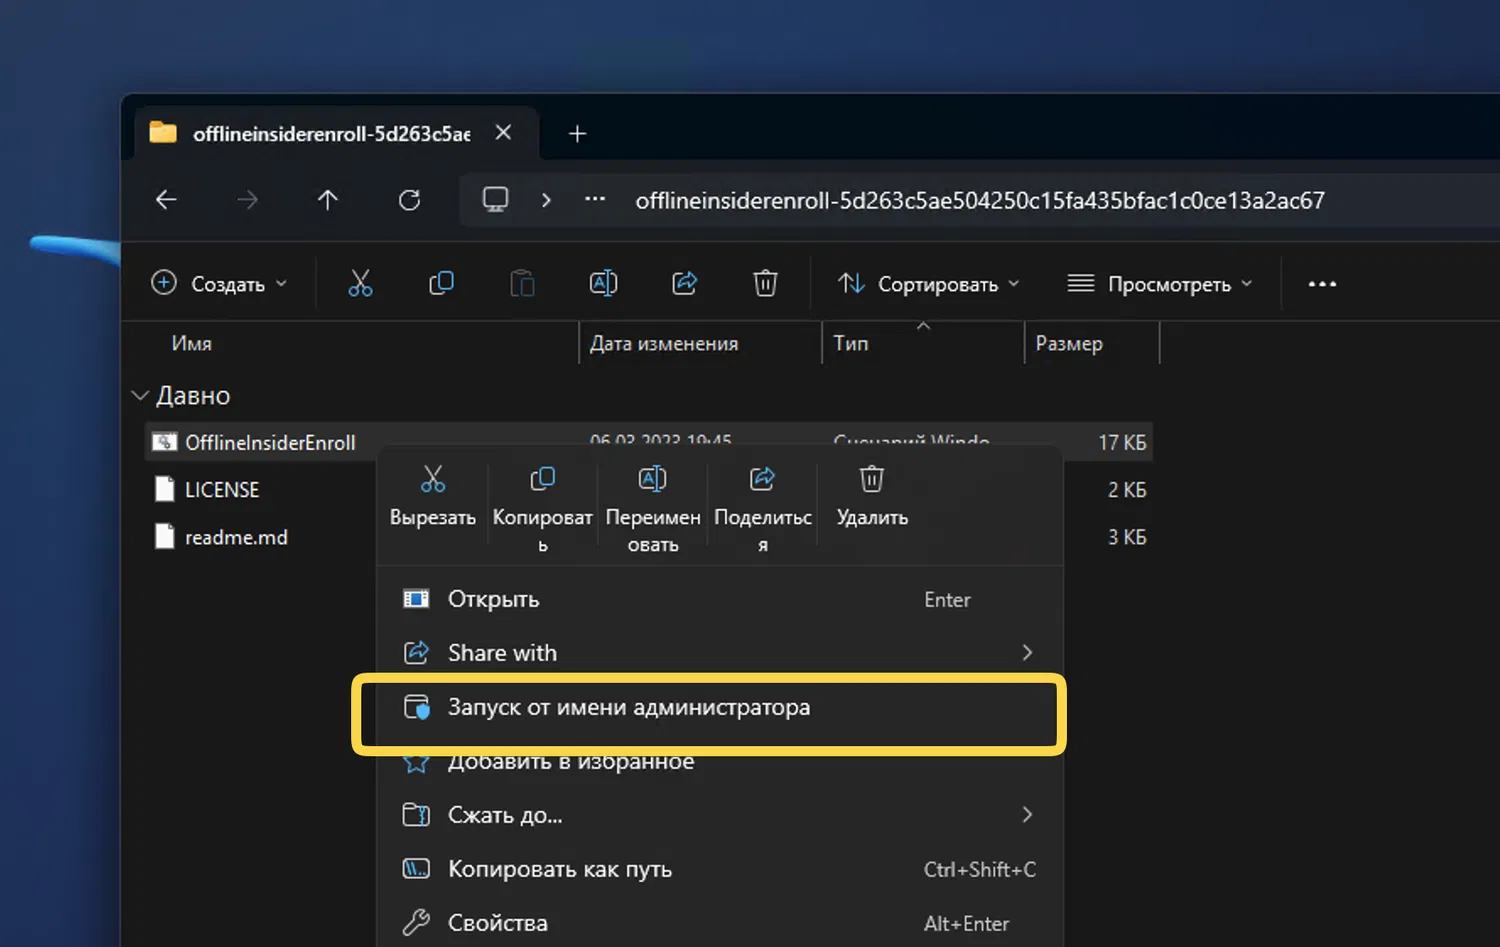Select the readme.md file

coord(236,537)
